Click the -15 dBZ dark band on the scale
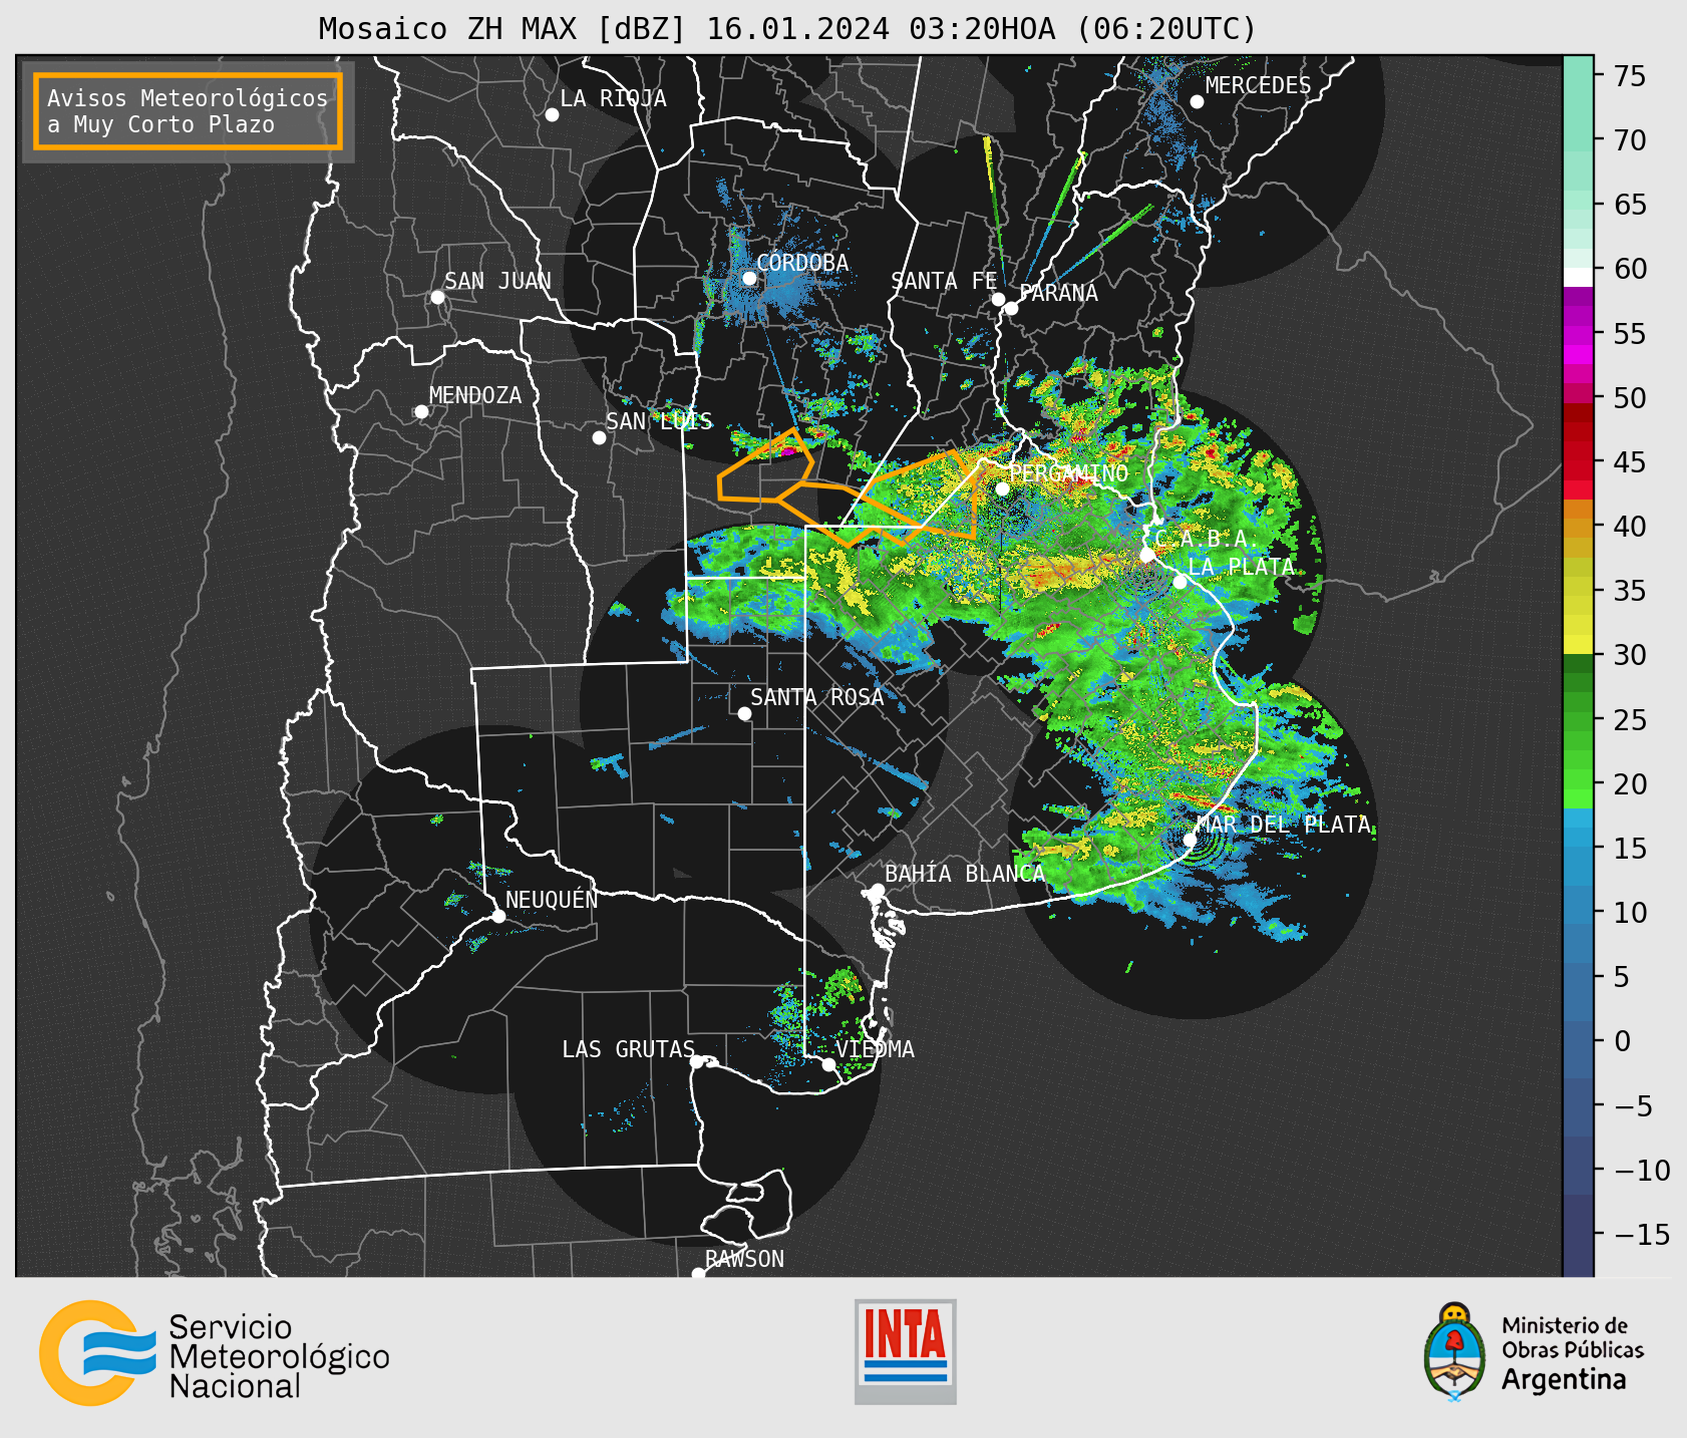1687x1438 pixels. tap(1578, 1234)
